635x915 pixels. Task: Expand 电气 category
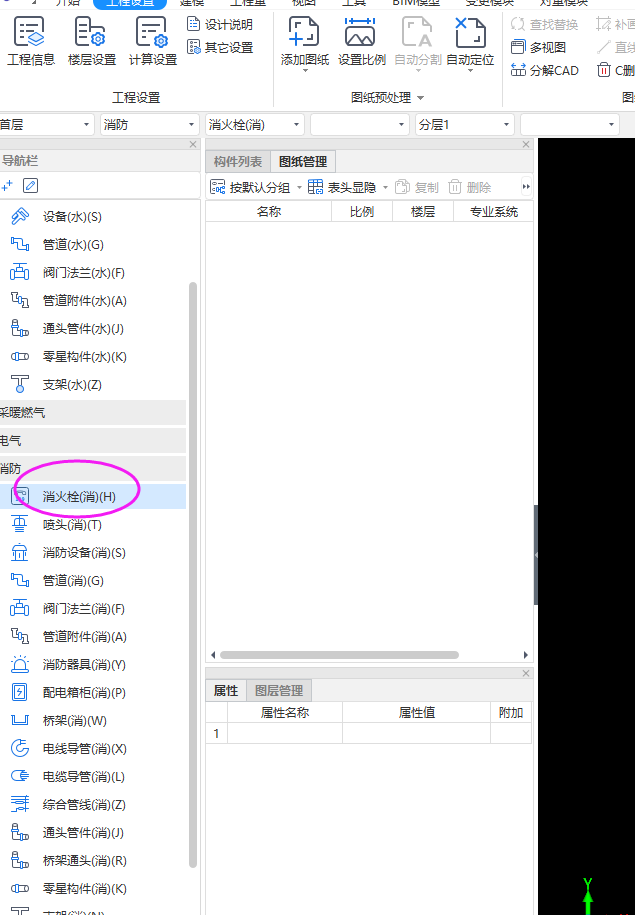point(93,441)
